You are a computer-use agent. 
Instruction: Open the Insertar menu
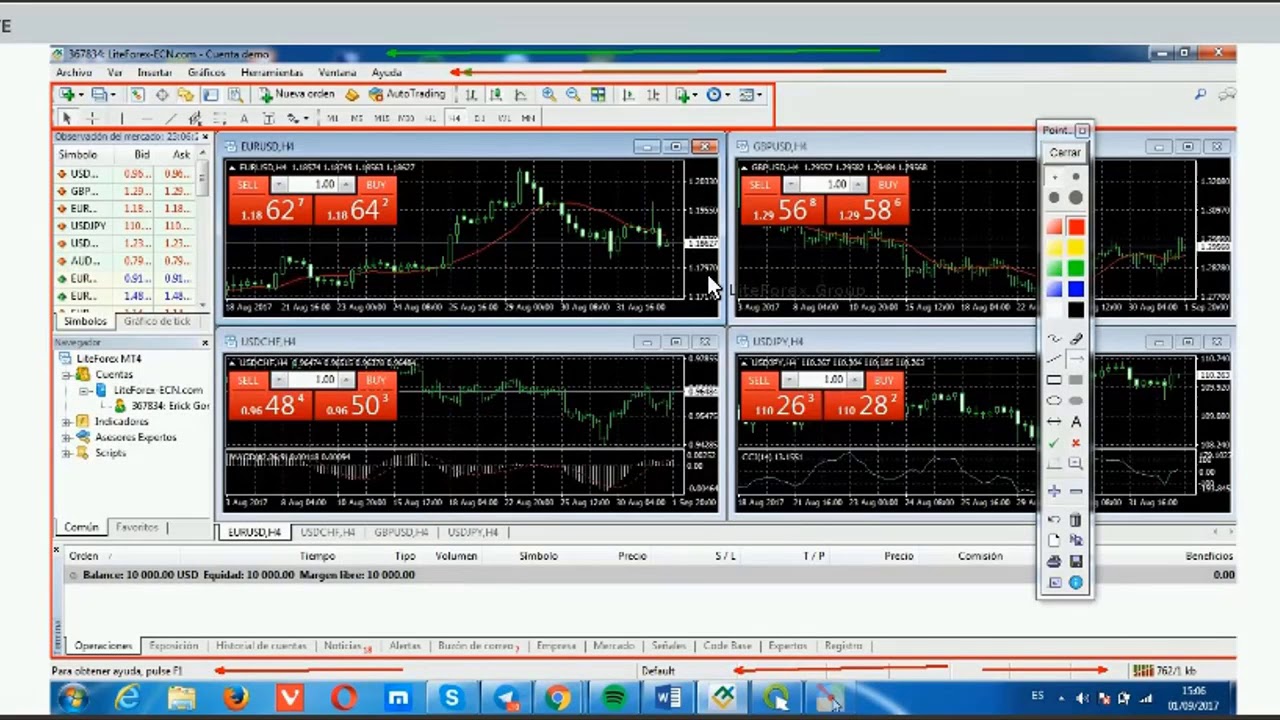[155, 73]
